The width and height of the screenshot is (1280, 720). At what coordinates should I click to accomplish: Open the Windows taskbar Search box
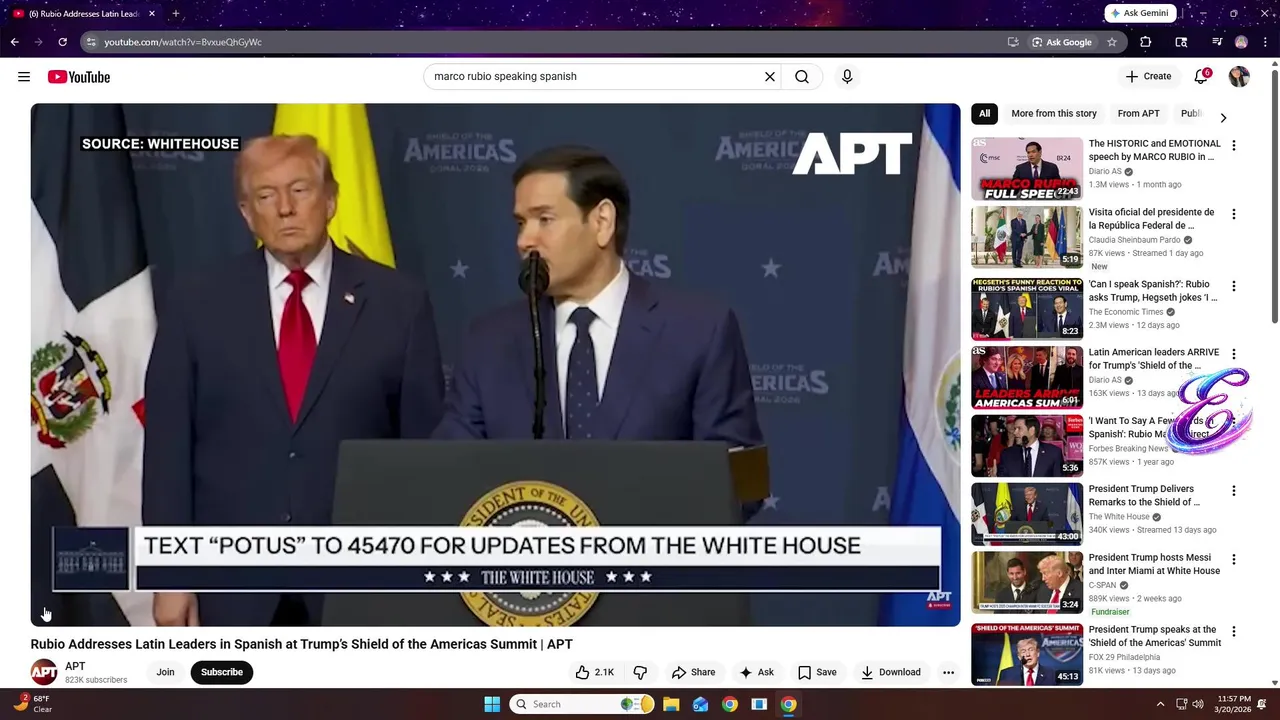(x=583, y=704)
